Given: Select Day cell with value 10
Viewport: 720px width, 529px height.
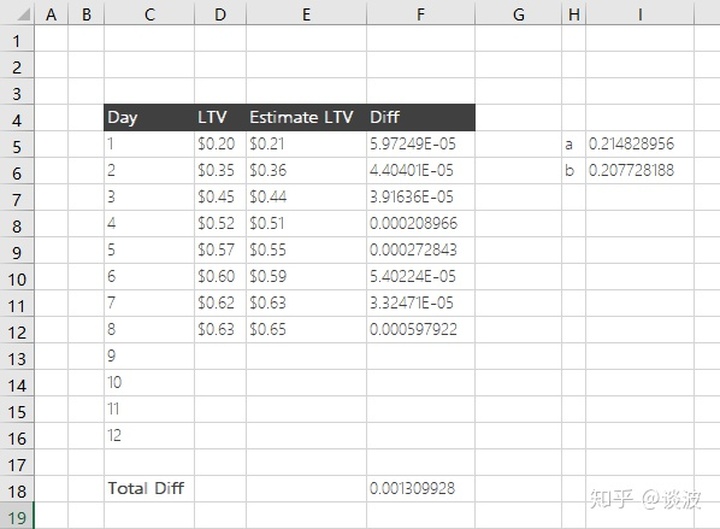Looking at the screenshot, I should tap(149, 383).
